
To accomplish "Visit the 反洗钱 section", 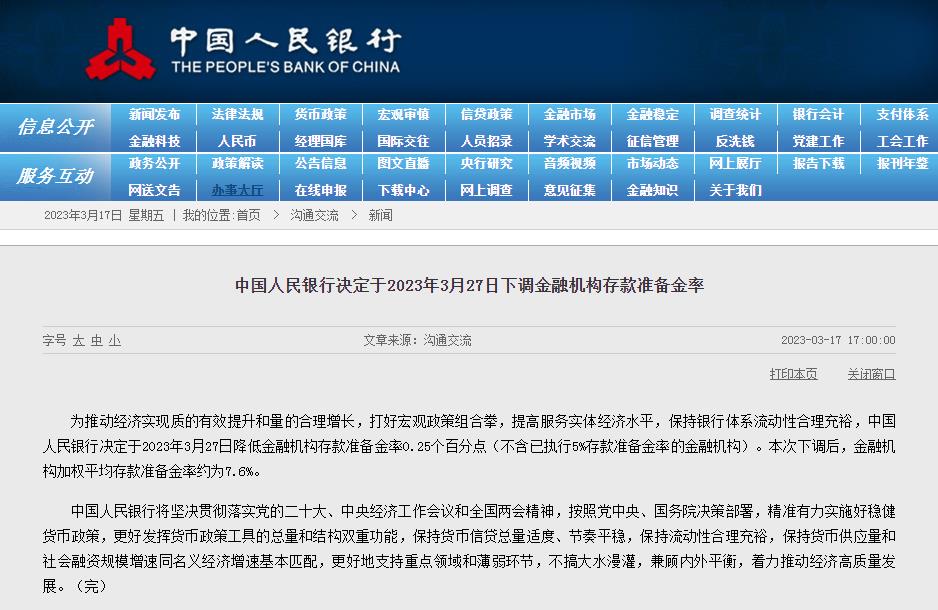I will [735, 141].
